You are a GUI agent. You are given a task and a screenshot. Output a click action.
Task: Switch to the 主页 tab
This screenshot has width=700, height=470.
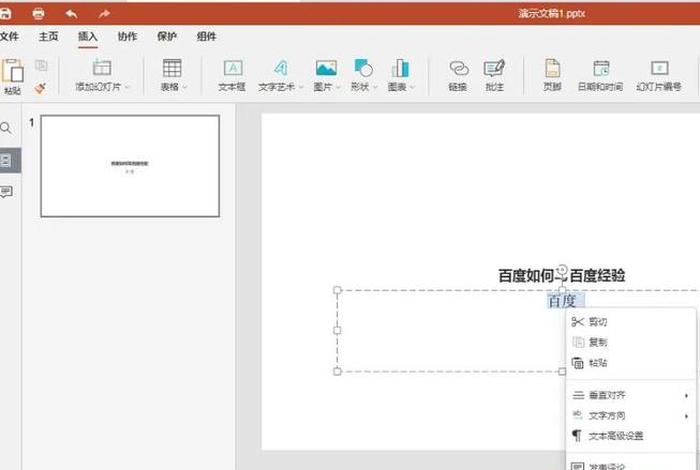(x=48, y=37)
